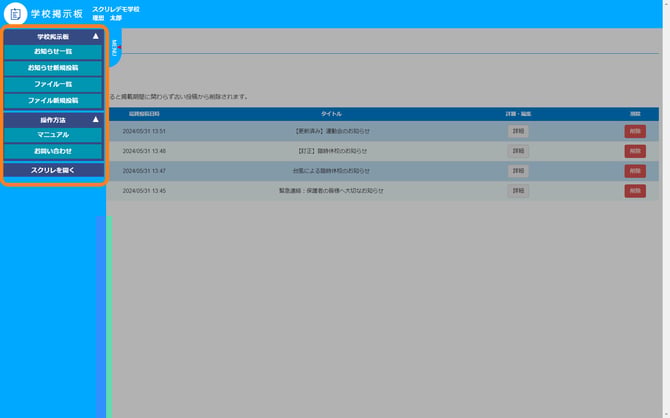Open 詳細 for the 13:51 運動会 post
This screenshot has width=670, height=418.
[518, 131]
